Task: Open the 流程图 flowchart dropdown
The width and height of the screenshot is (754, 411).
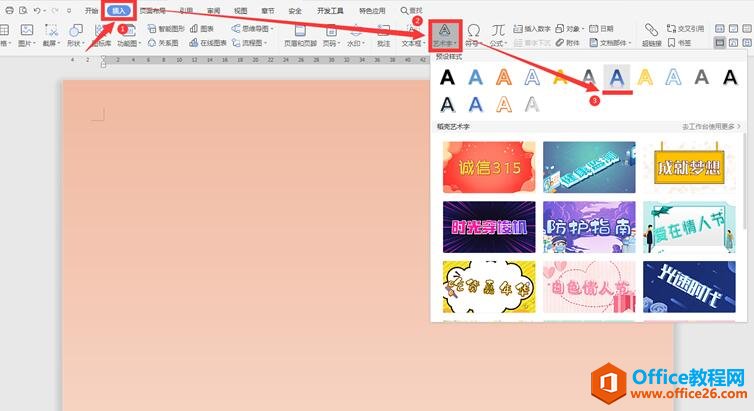Action: coord(249,43)
